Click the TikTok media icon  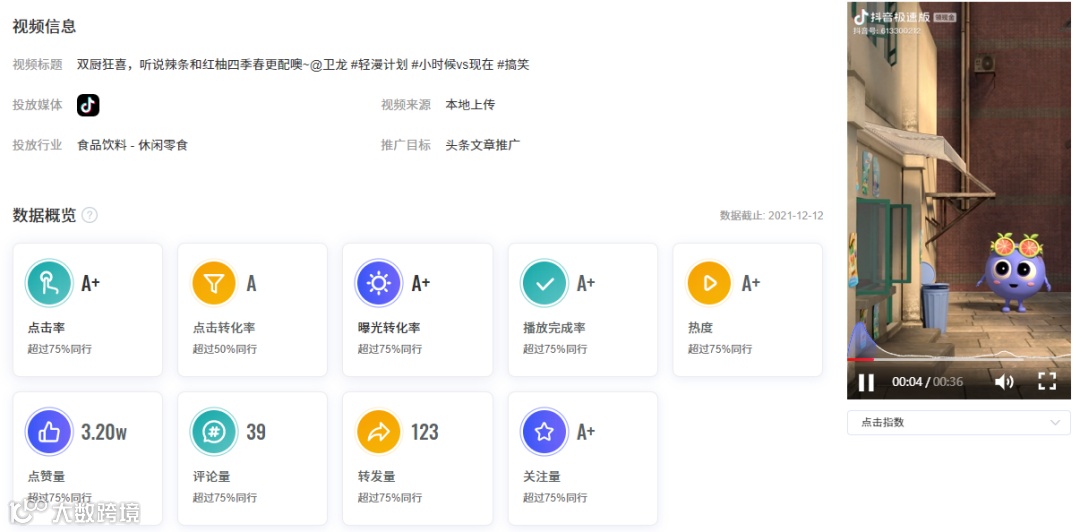88,105
